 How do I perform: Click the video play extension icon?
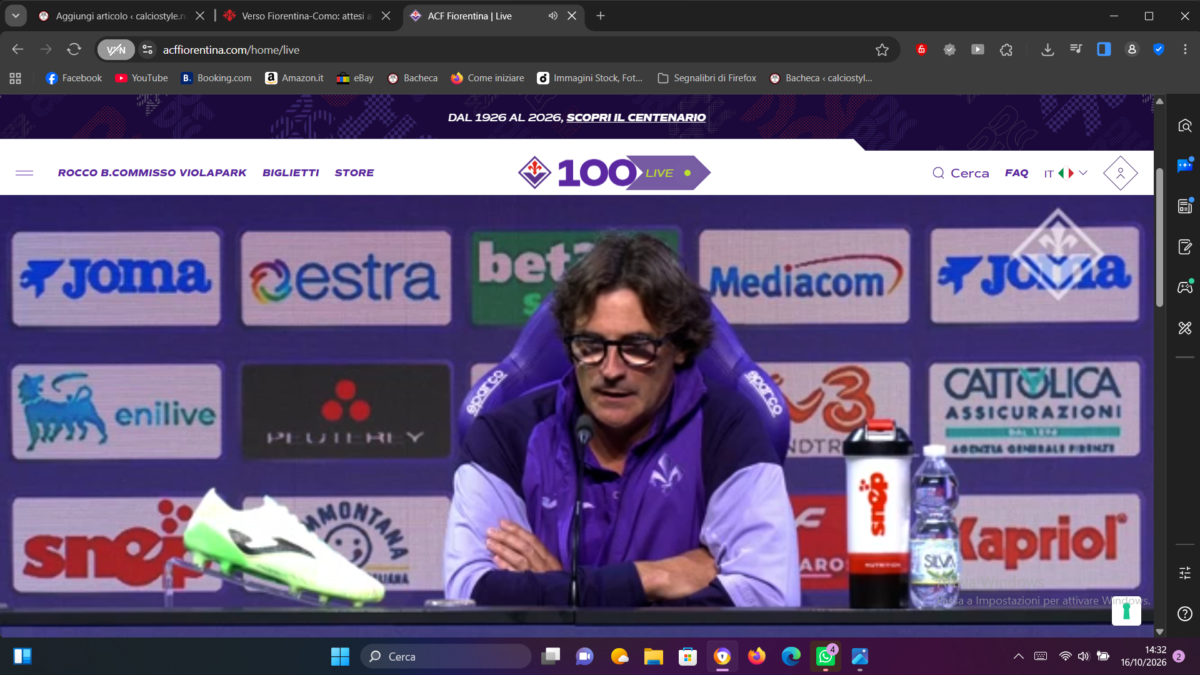pos(977,49)
